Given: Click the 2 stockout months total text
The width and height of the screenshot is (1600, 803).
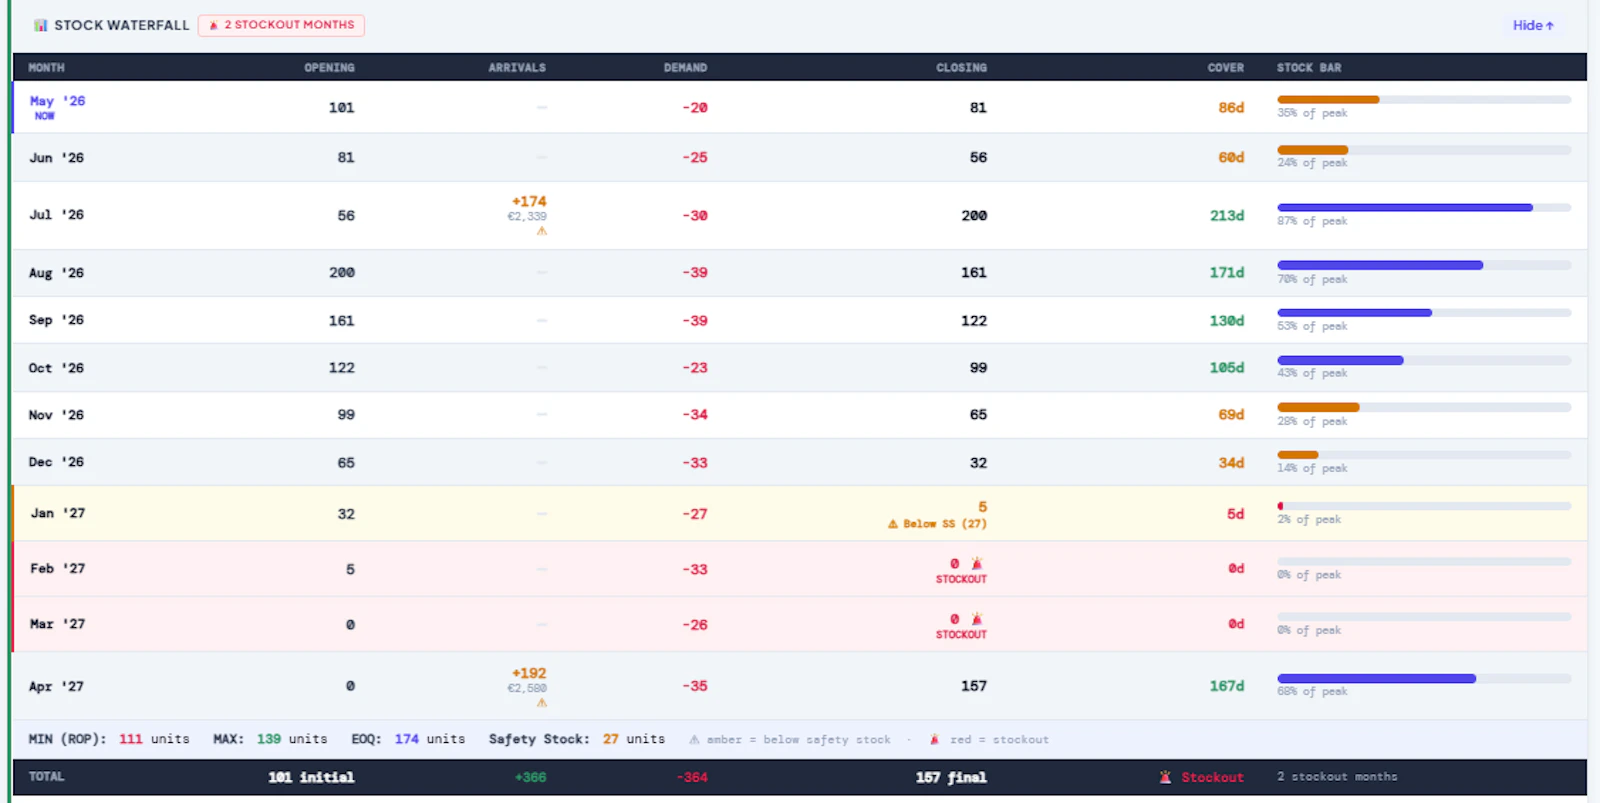Looking at the screenshot, I should click(x=1337, y=776).
